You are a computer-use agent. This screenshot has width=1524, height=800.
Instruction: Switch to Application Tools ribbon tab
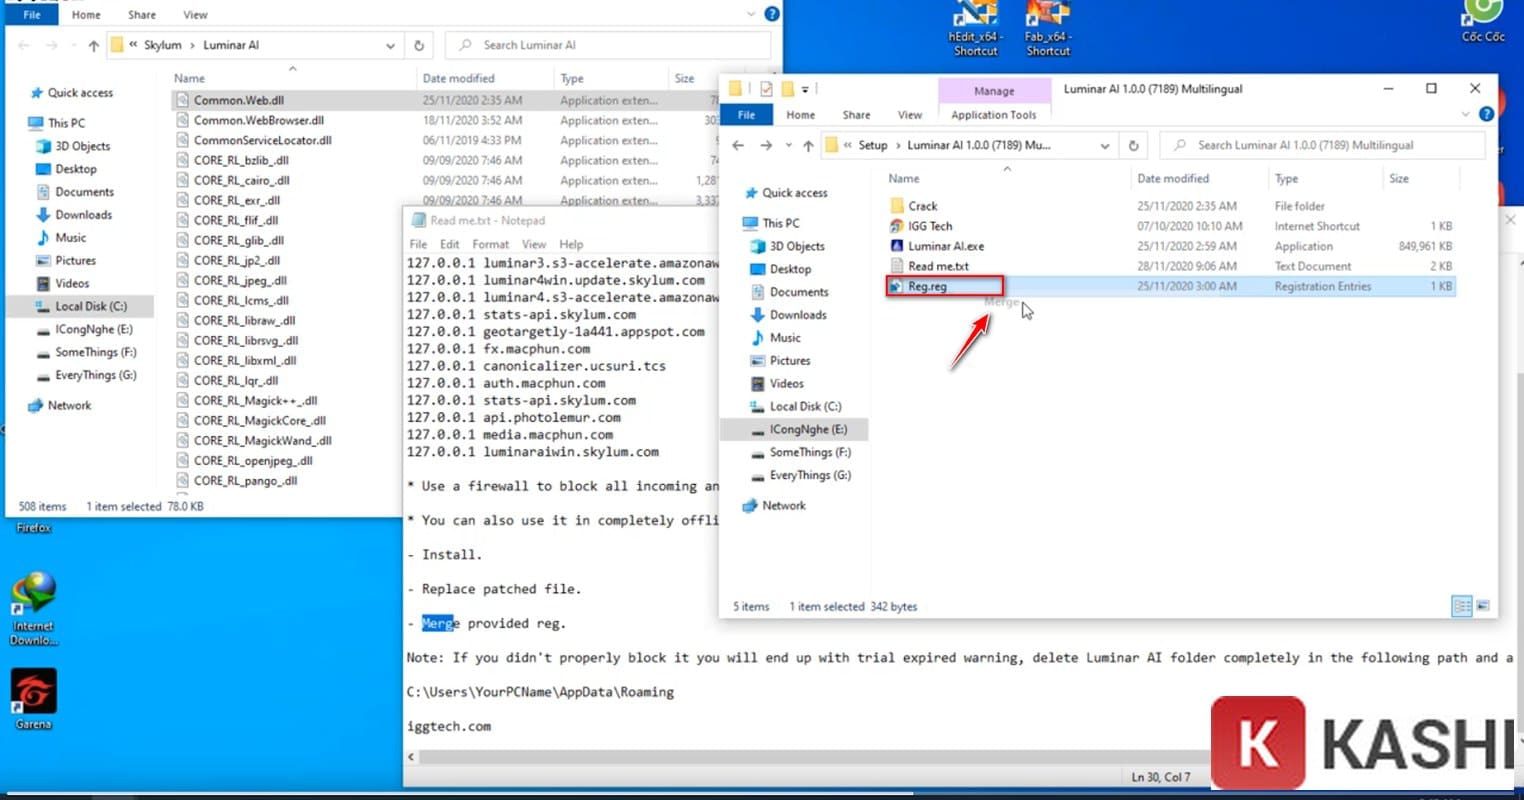pyautogui.click(x=993, y=115)
